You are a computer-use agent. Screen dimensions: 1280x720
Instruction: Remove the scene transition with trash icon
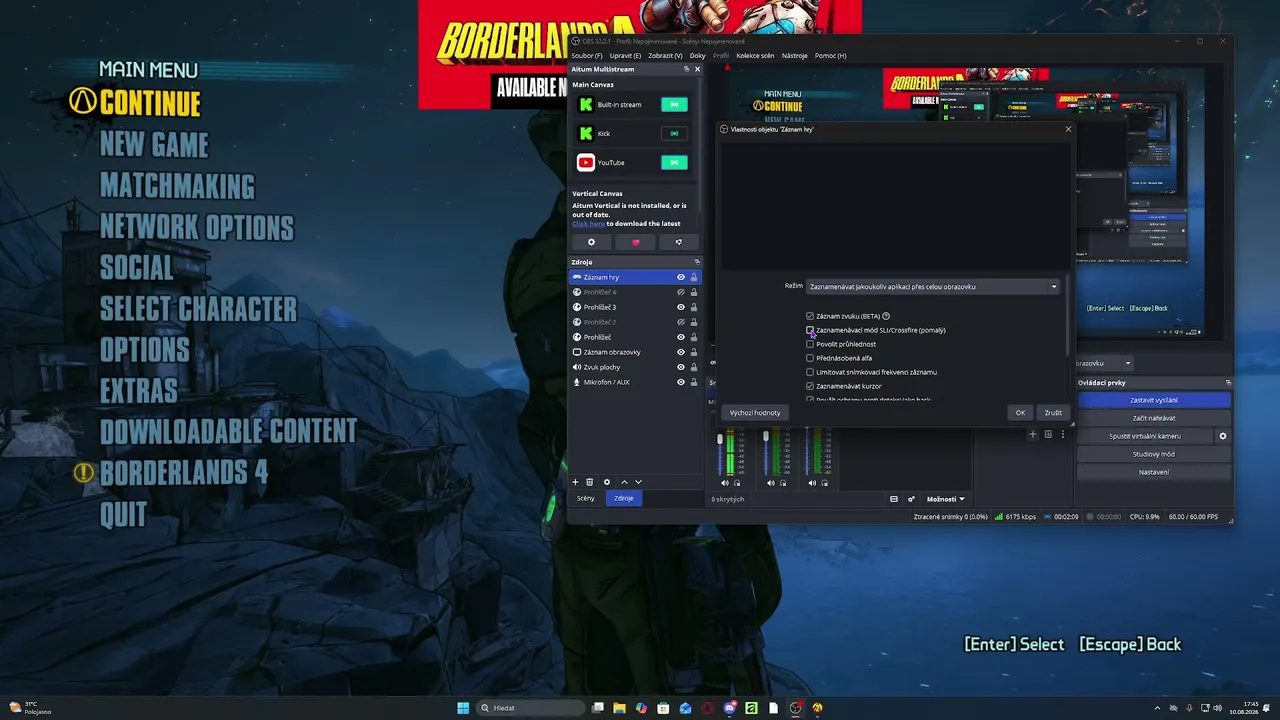(1048, 434)
